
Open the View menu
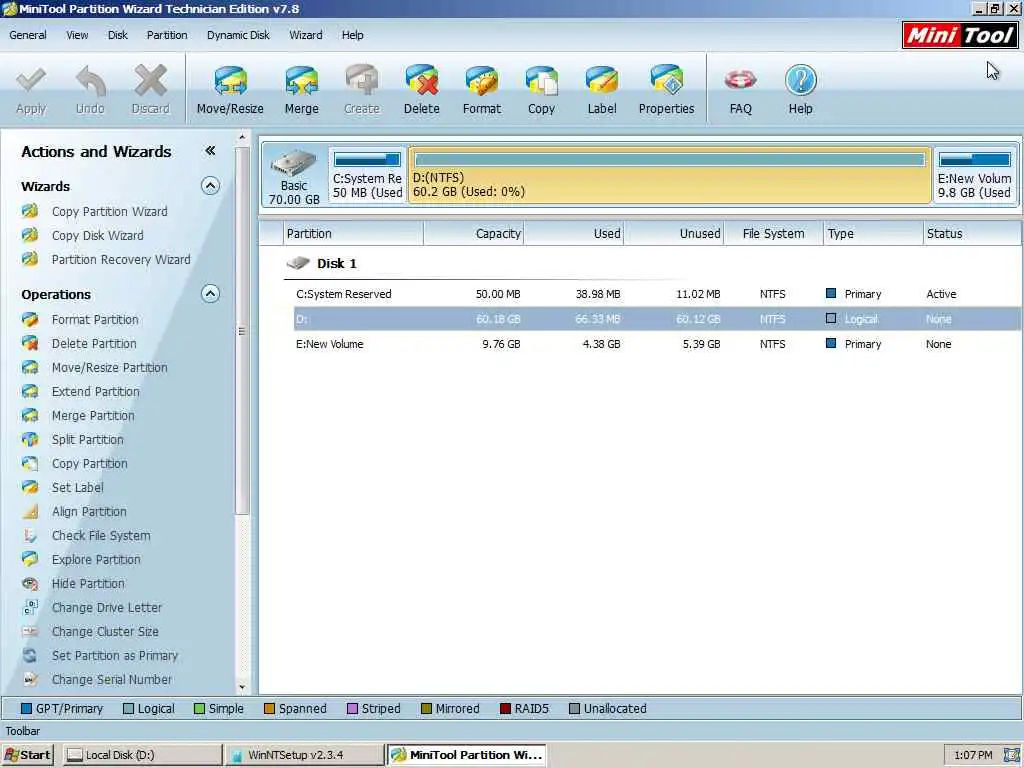point(77,35)
